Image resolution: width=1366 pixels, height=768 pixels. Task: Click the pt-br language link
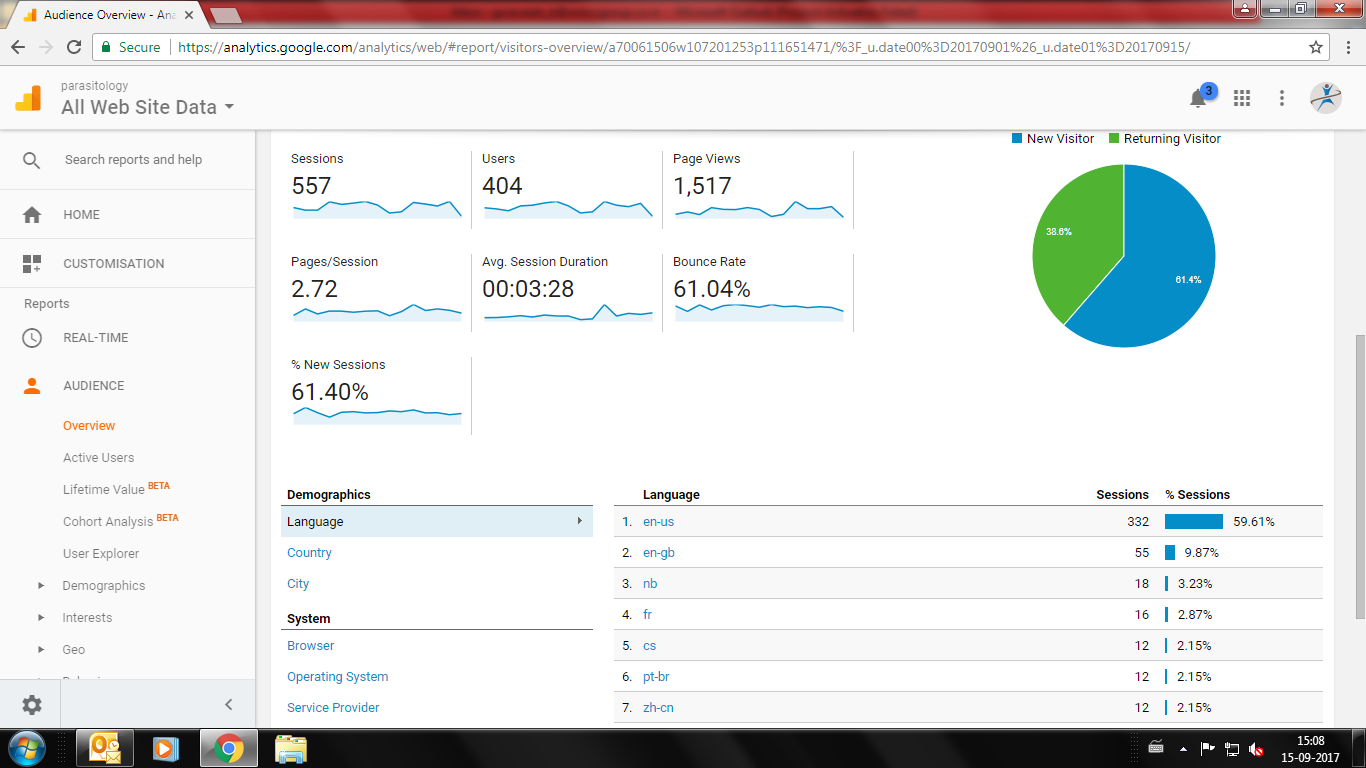(656, 677)
